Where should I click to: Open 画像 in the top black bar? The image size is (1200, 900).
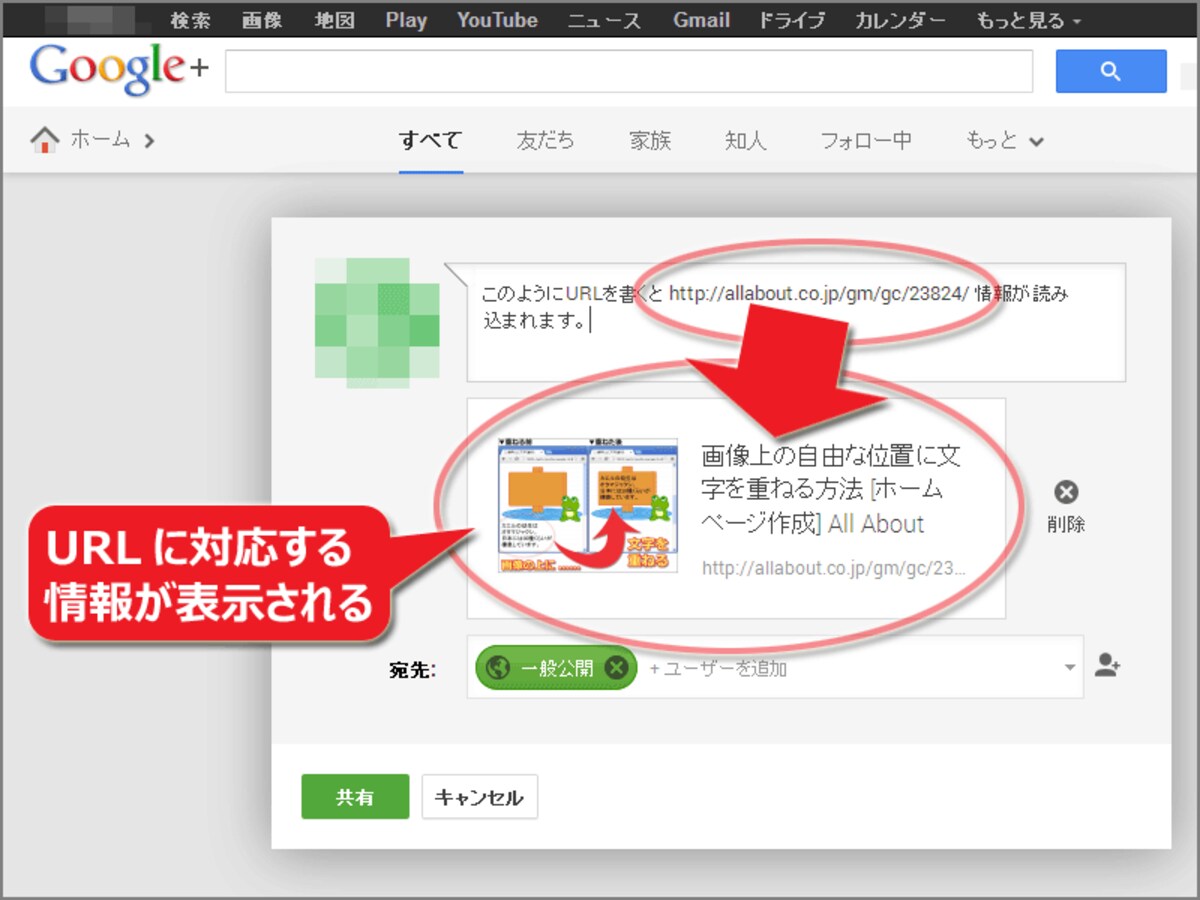262,20
